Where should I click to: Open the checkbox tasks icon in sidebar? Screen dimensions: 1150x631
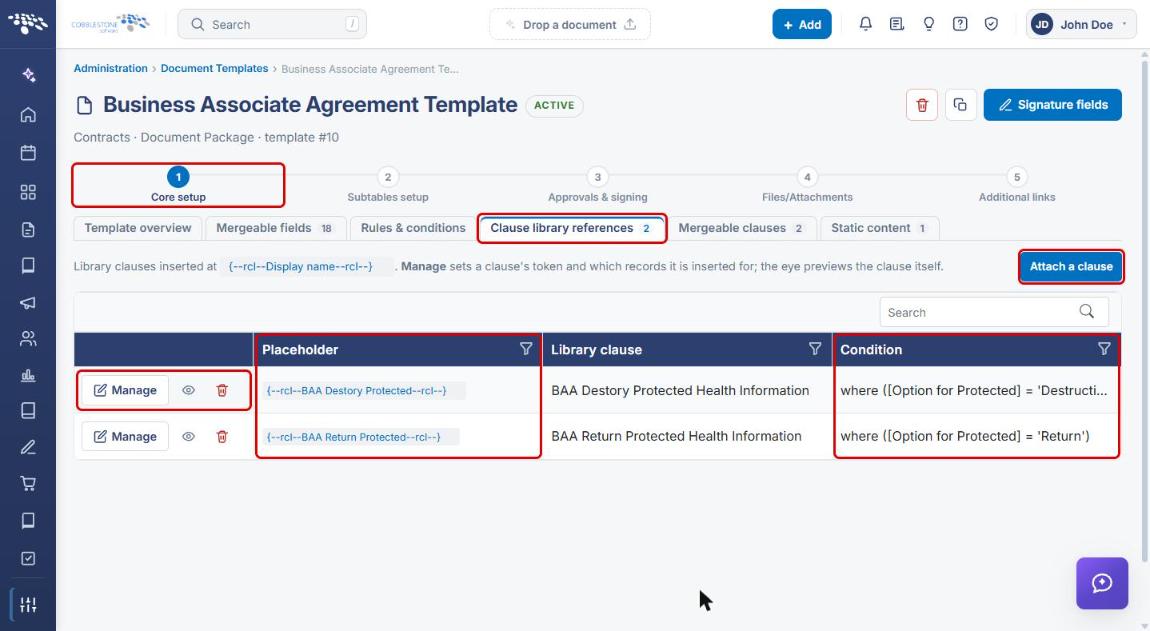point(28,558)
